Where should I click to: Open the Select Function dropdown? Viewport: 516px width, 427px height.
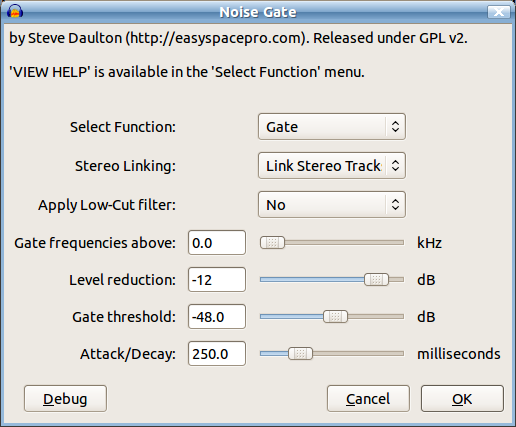(x=332, y=127)
